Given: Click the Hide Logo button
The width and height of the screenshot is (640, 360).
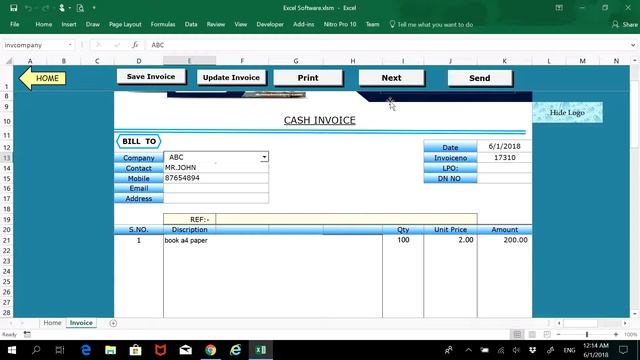Looking at the screenshot, I should tap(567, 113).
